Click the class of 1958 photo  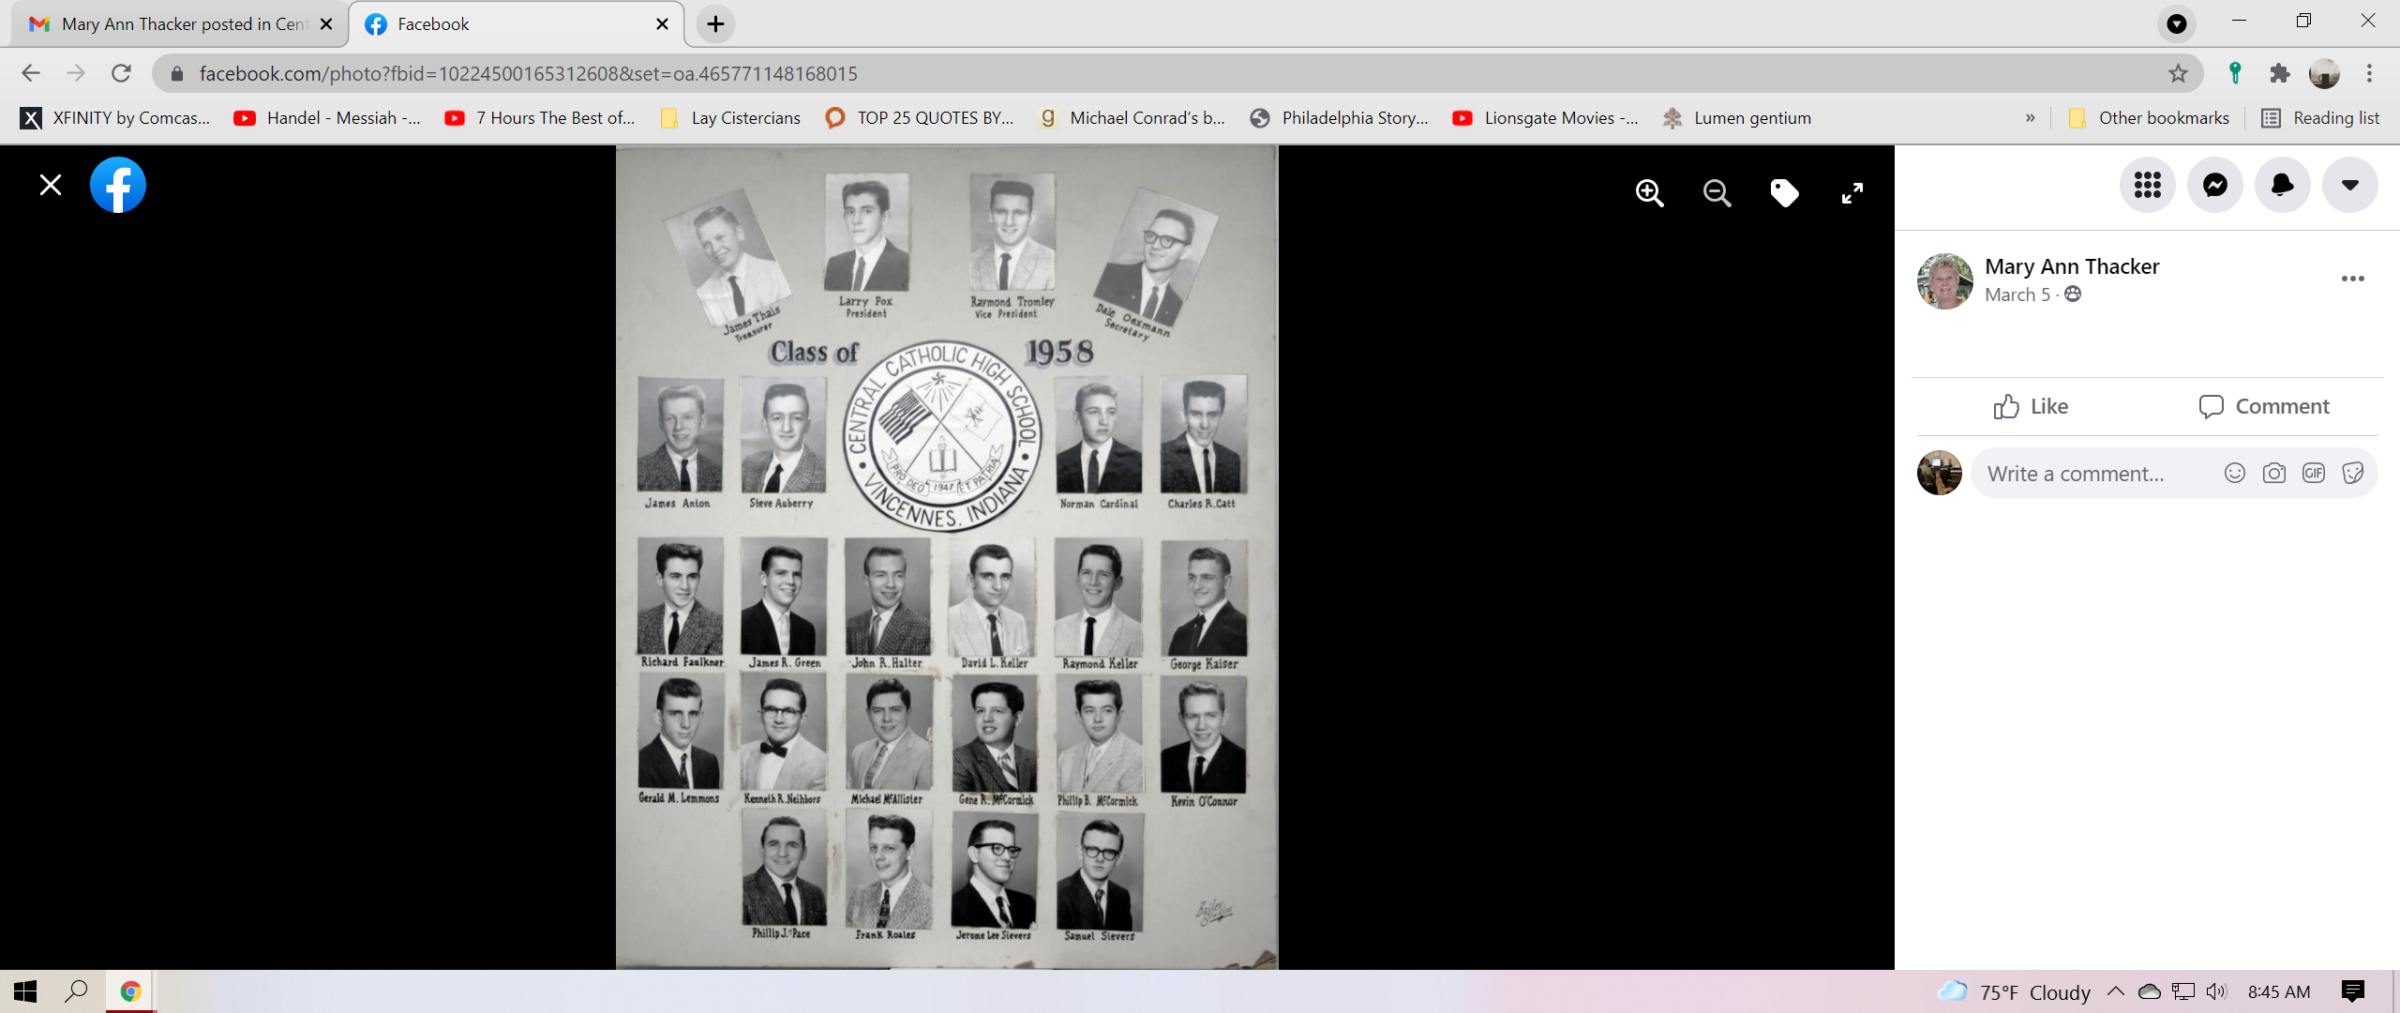click(x=946, y=558)
